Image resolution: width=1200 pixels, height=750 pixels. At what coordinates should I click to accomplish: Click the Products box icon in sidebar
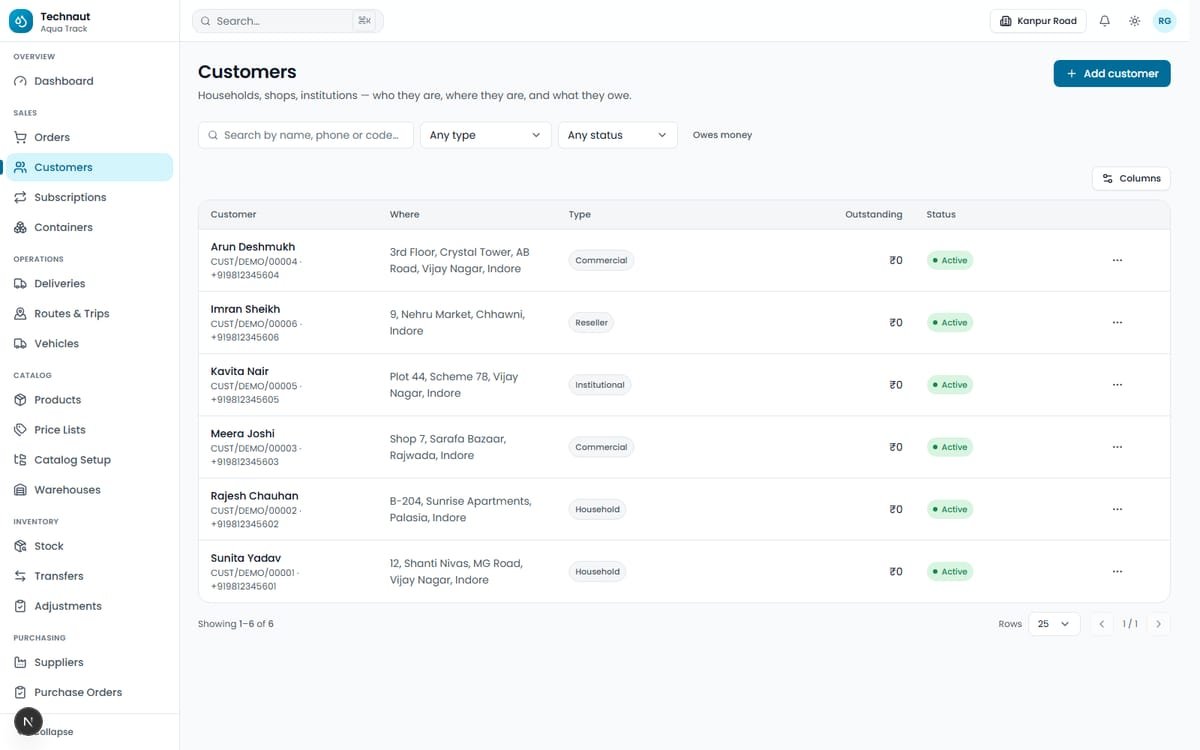click(x=20, y=399)
